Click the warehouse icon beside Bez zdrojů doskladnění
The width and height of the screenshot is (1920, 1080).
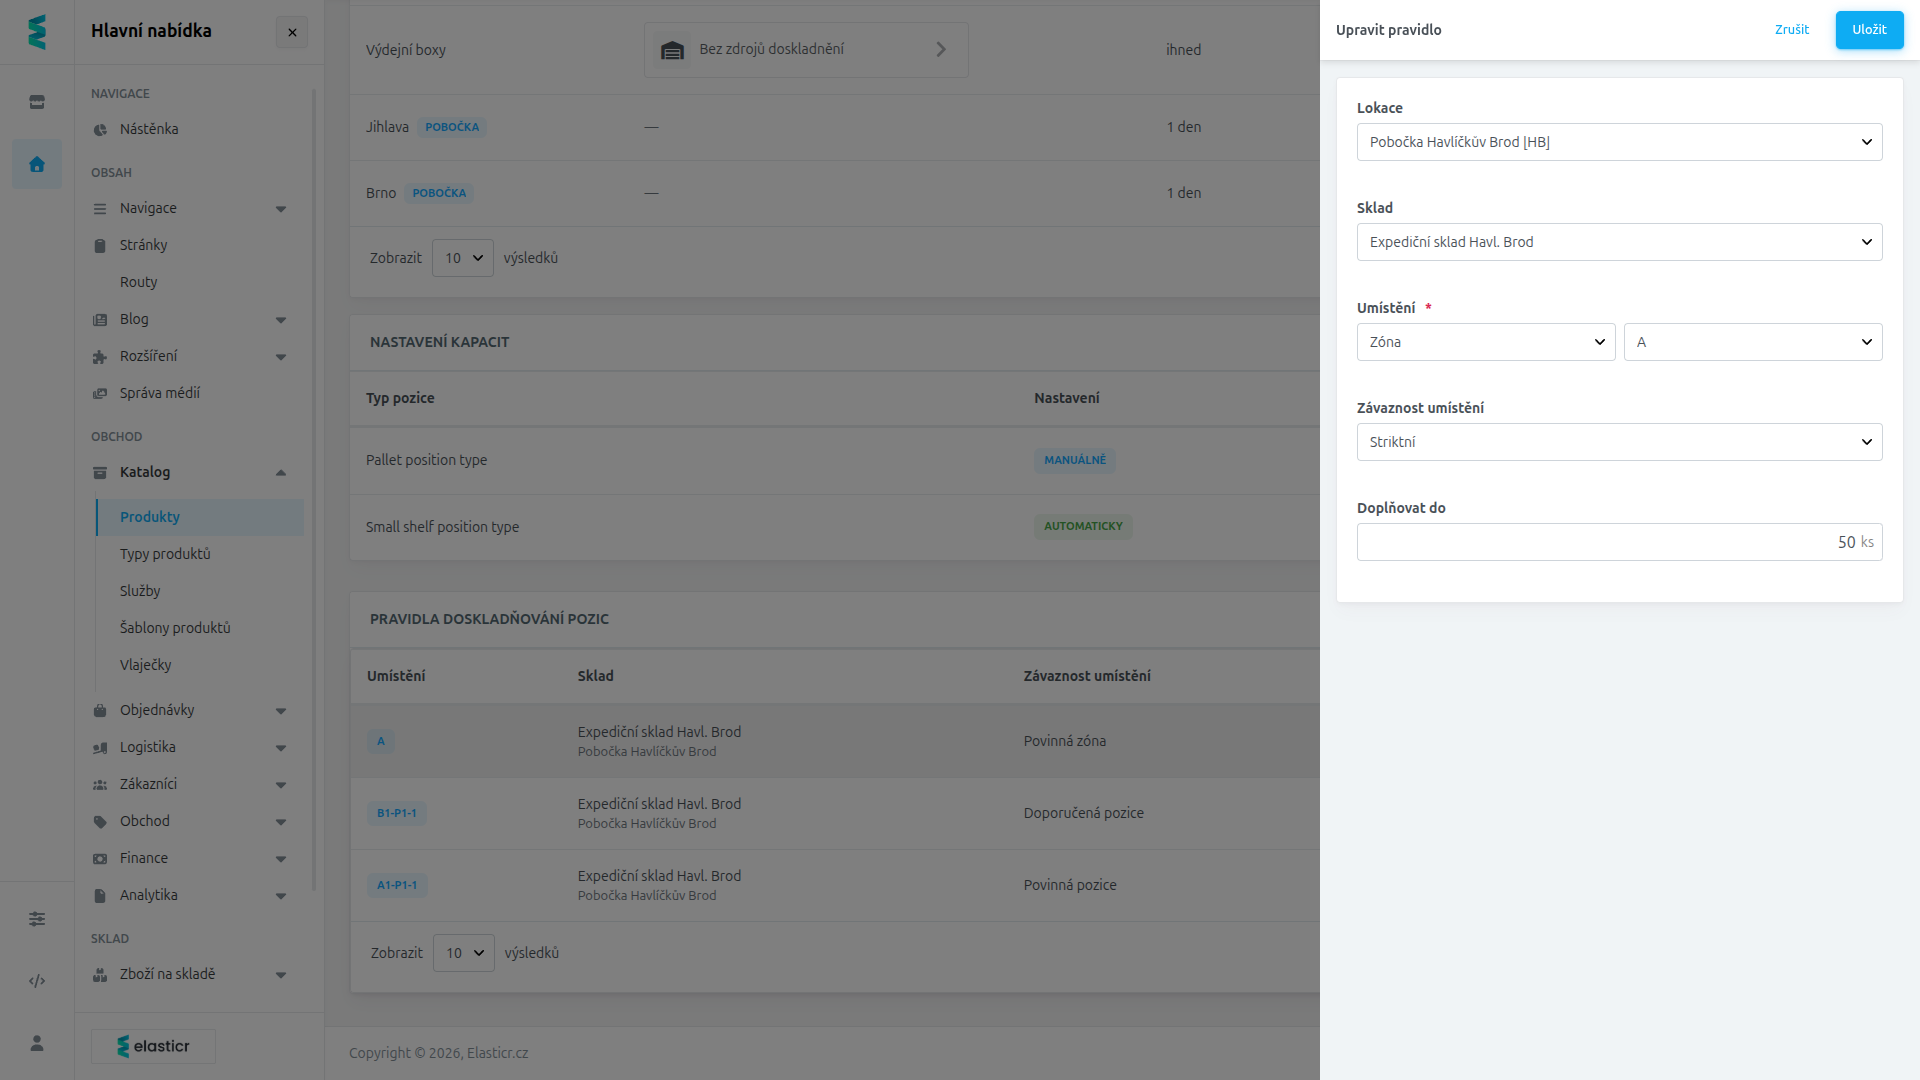click(x=672, y=50)
